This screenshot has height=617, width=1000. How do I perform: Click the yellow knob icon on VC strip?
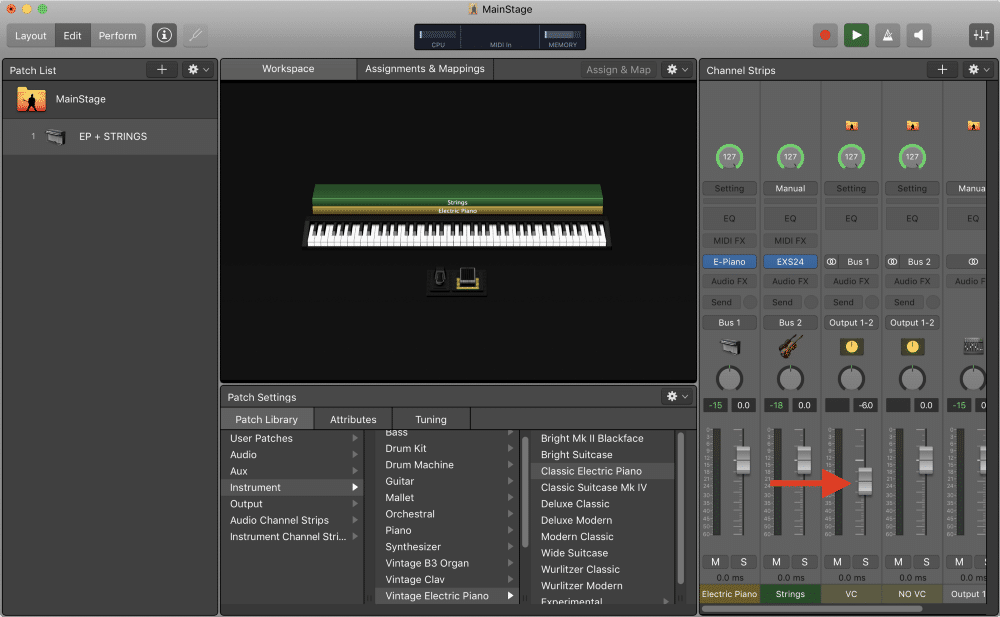click(x=851, y=346)
